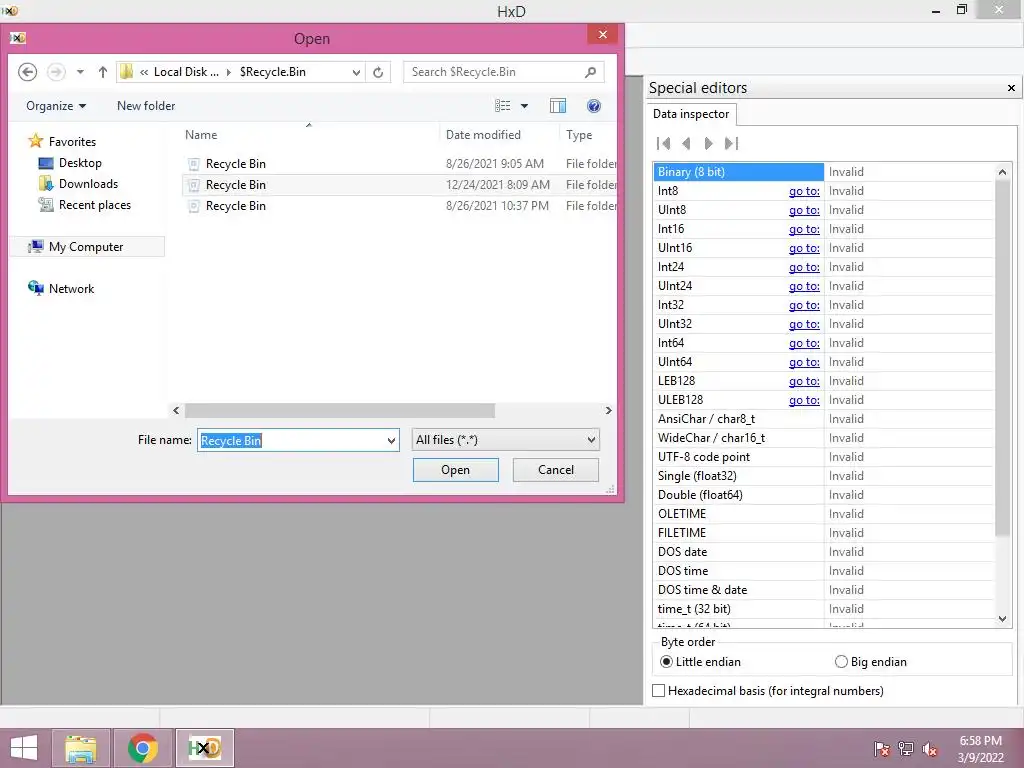
Task: Open the Organize dropdown menu
Action: tap(56, 106)
